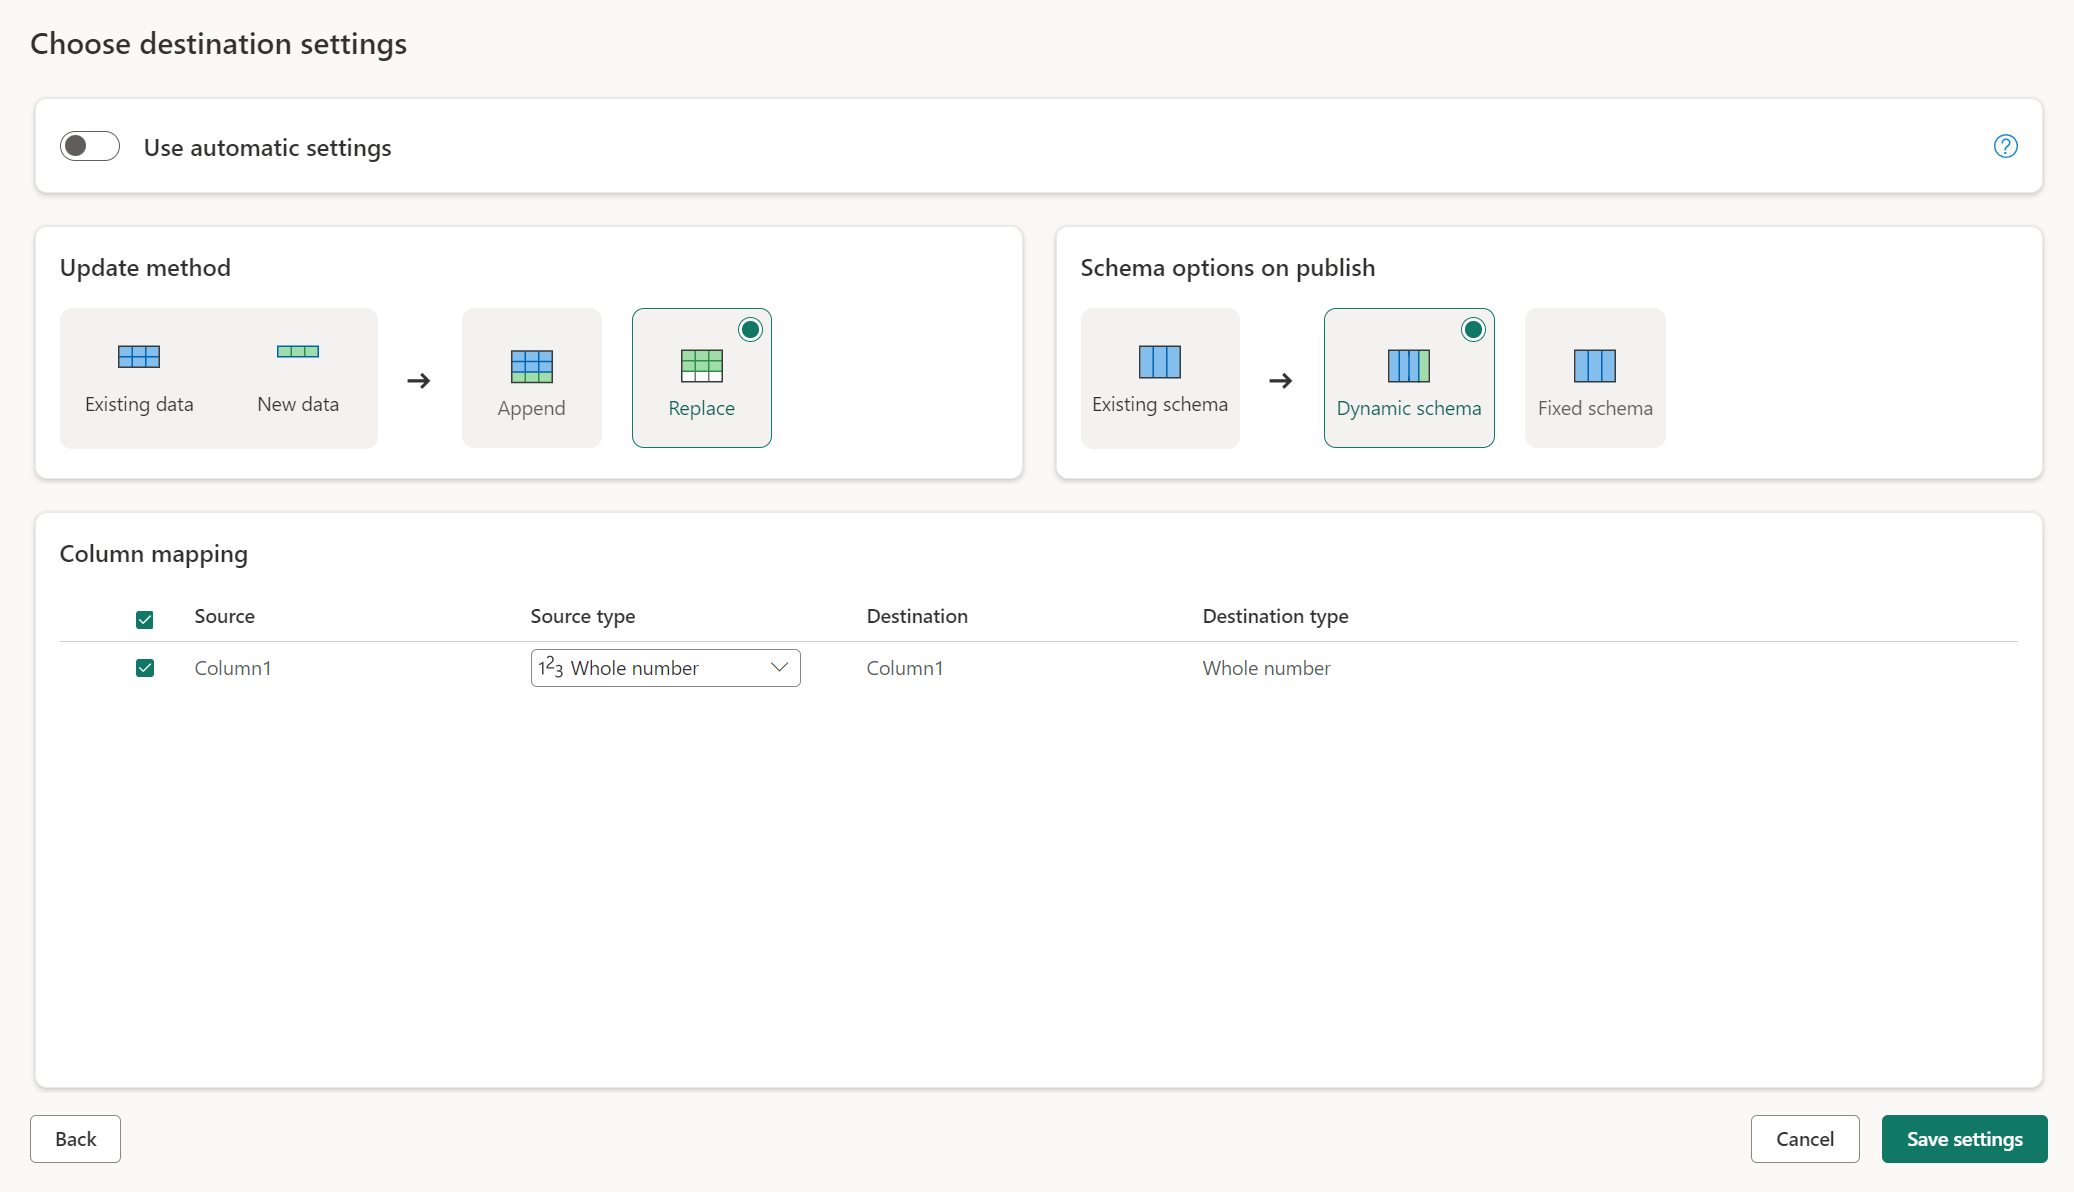This screenshot has width=2074, height=1192.
Task: Click the Back button
Action: pyautogui.click(x=74, y=1138)
